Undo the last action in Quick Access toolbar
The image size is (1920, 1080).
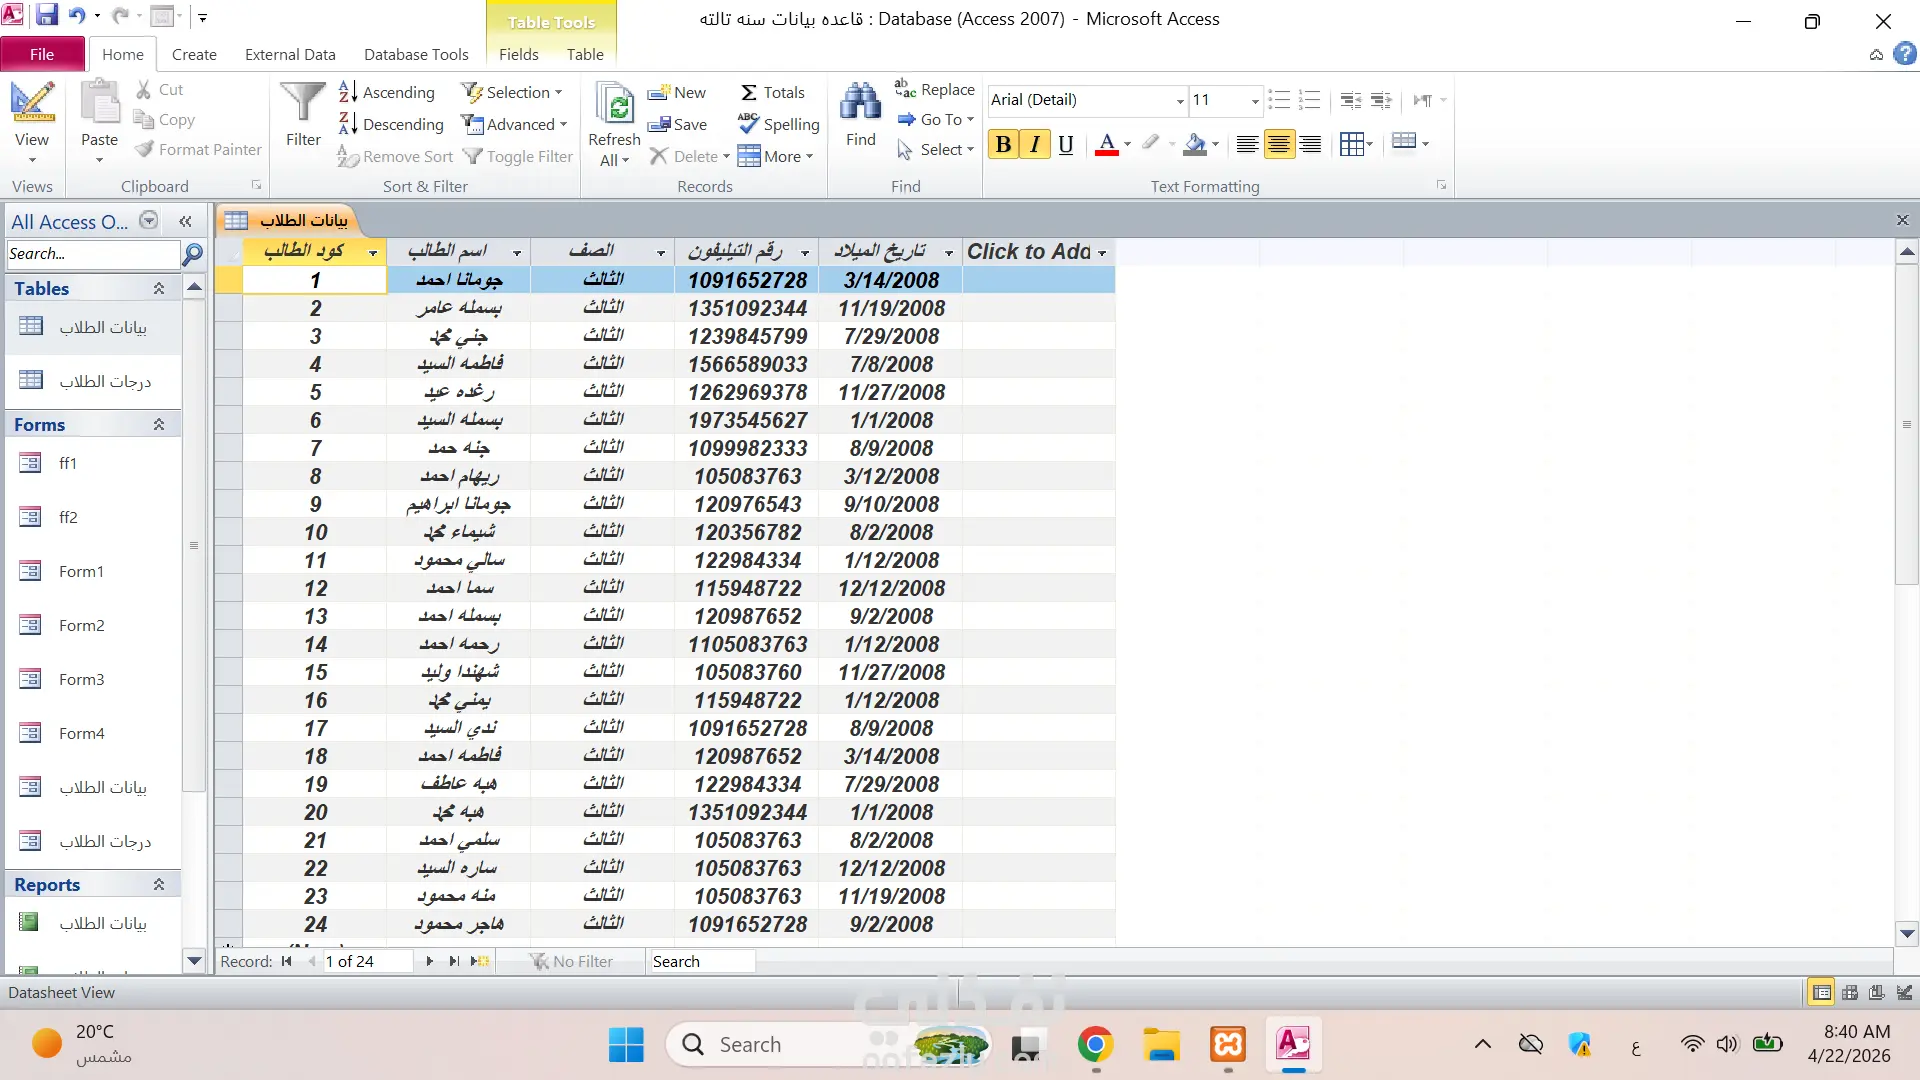pos(77,16)
